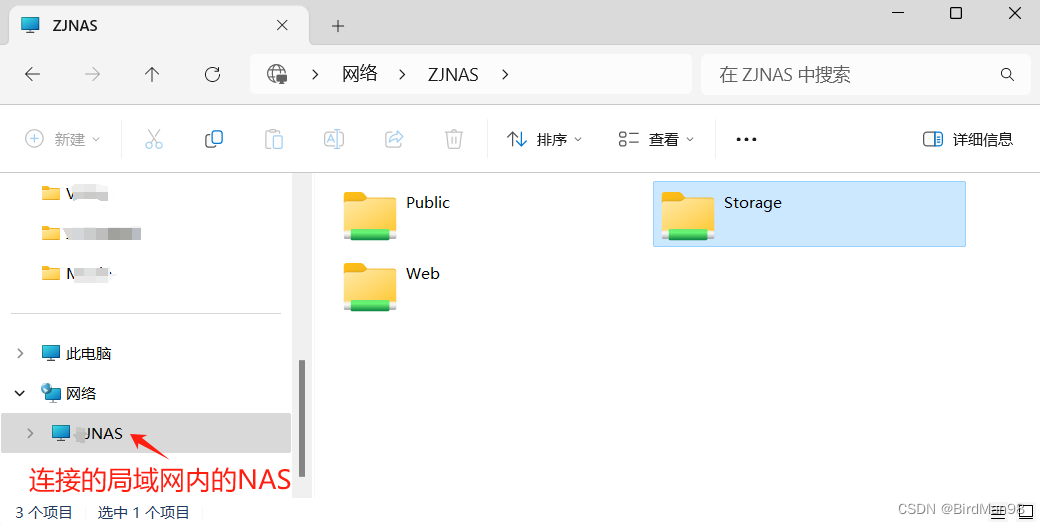Viewport: 1040px width, 524px height.
Task: Open the 新建 new item menu
Action: click(62, 139)
